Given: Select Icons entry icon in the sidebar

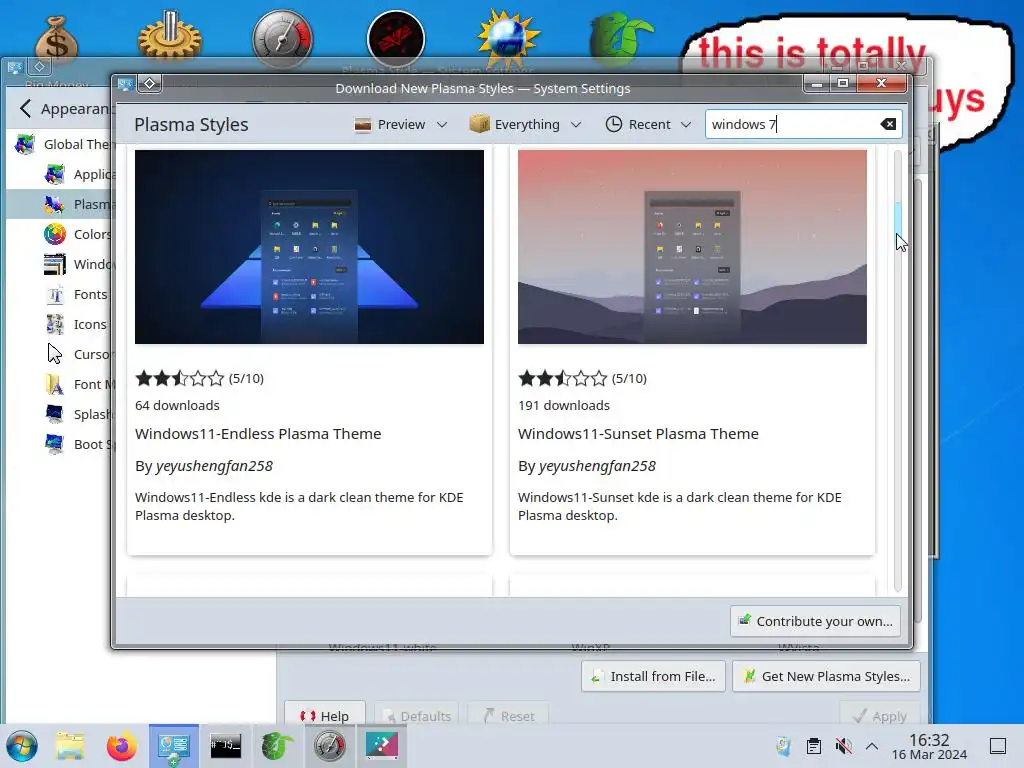Looking at the screenshot, I should point(54,324).
